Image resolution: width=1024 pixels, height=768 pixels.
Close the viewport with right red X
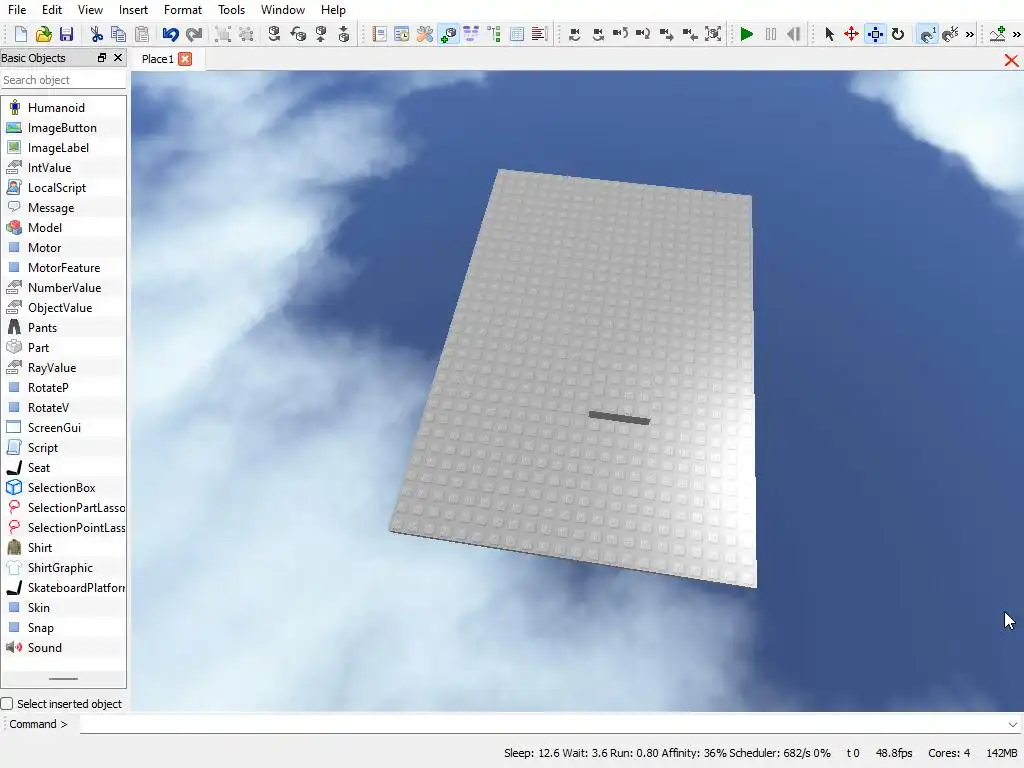coord(1011,61)
